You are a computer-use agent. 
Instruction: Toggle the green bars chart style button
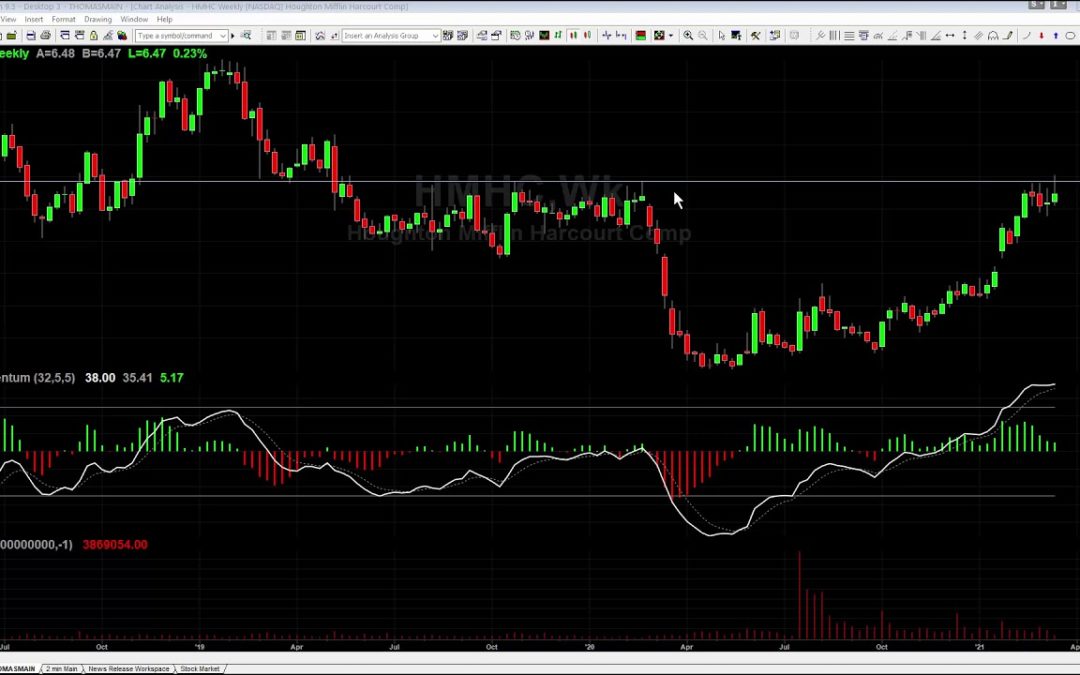(x=558, y=35)
